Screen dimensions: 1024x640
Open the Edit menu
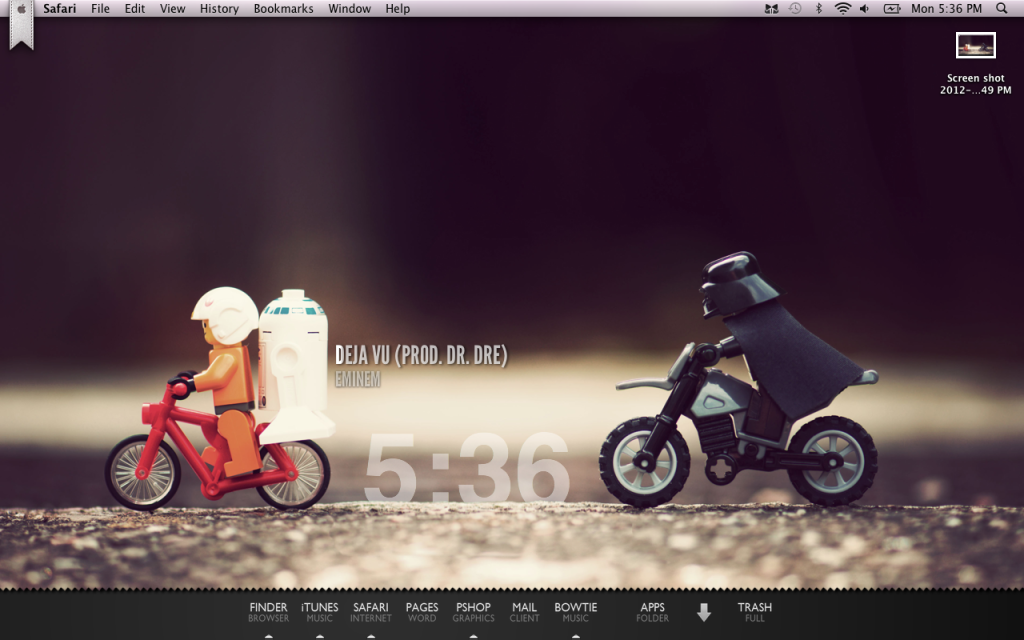tap(135, 8)
